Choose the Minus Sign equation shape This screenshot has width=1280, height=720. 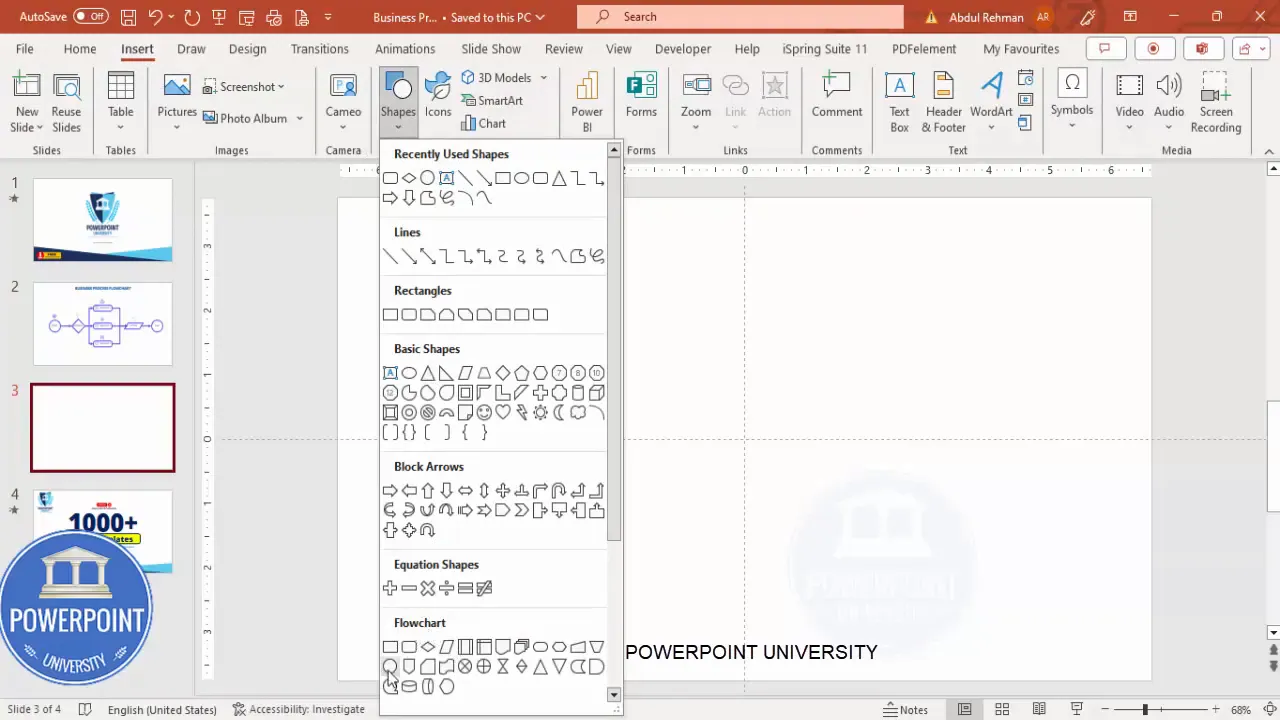(x=409, y=588)
